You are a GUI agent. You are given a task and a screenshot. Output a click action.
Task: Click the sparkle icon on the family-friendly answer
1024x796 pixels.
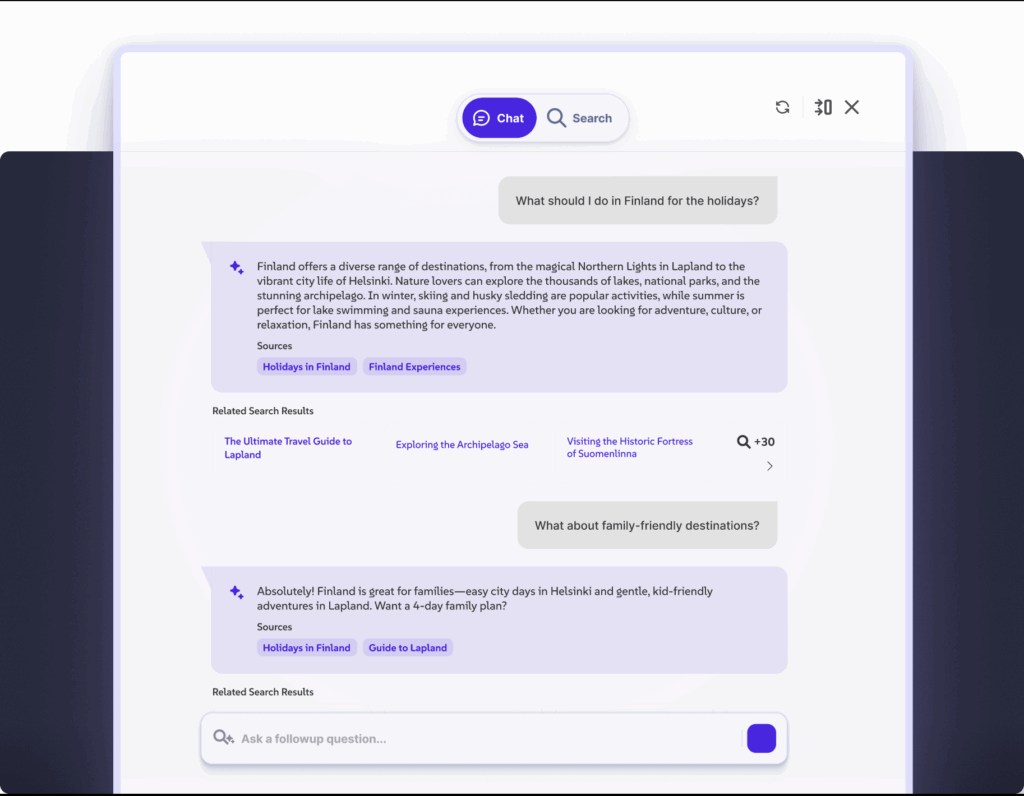click(x=236, y=592)
